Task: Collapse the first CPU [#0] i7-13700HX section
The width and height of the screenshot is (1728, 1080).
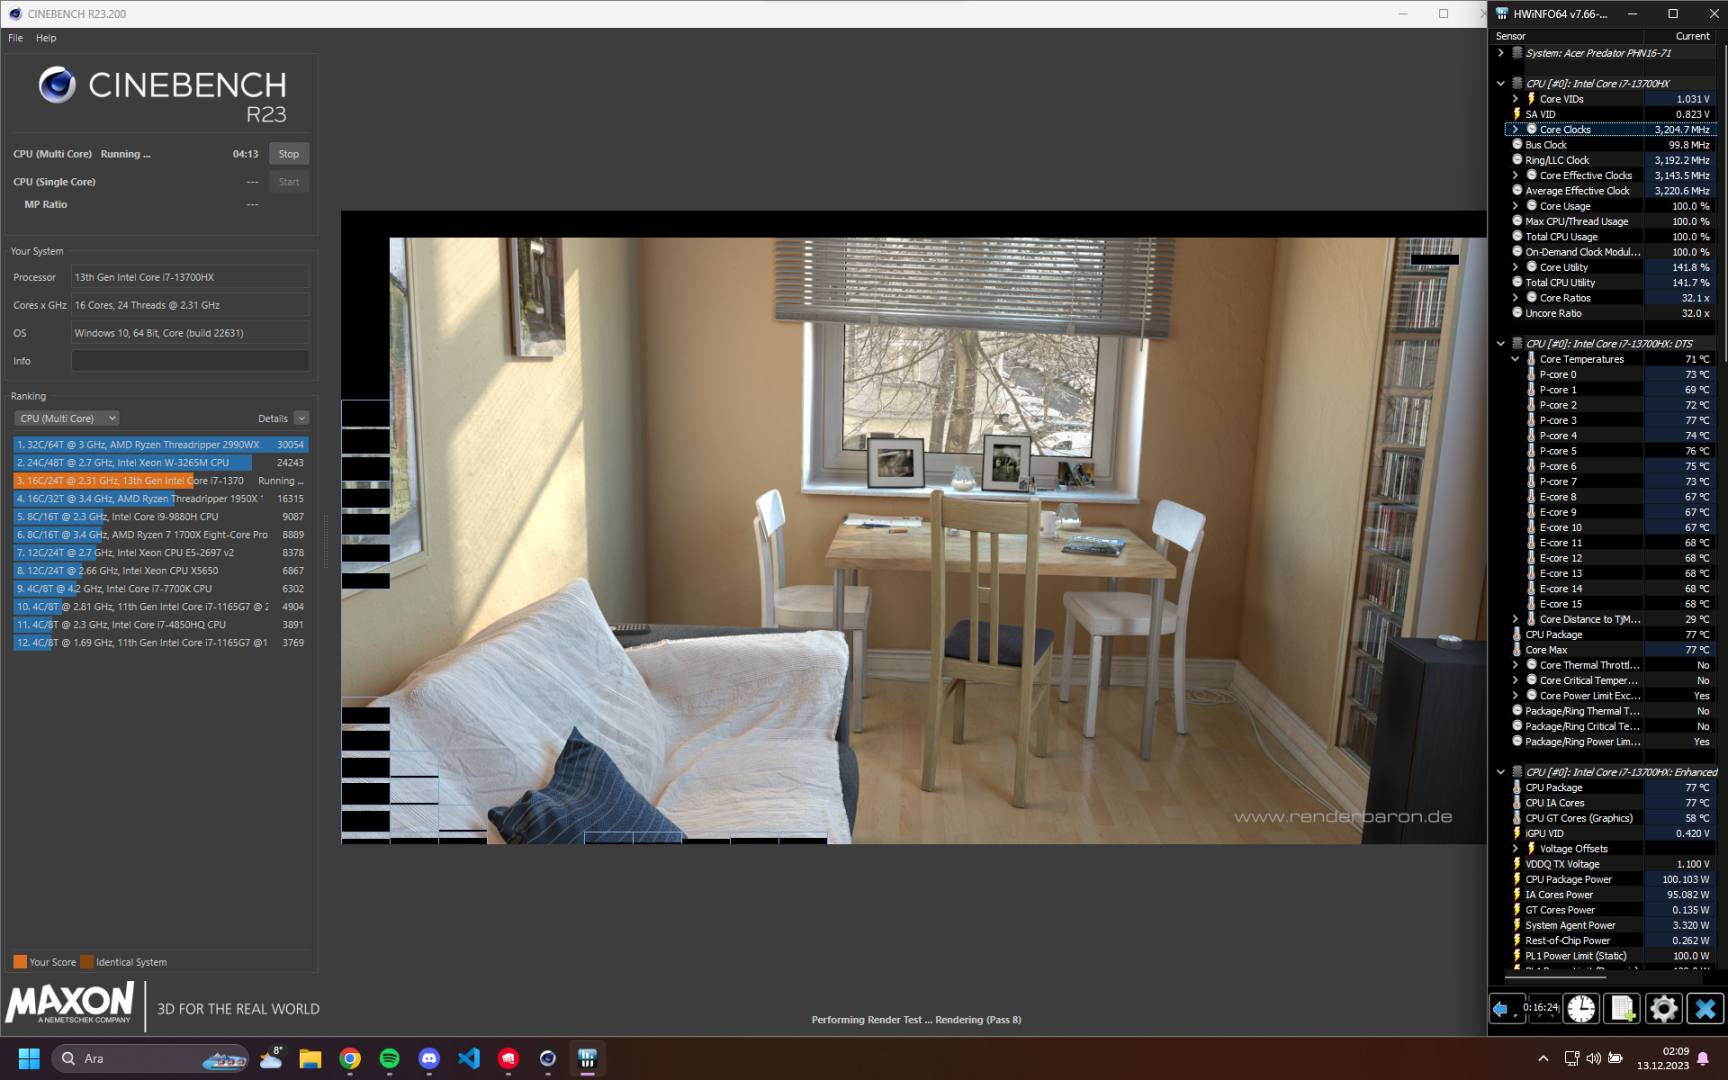Action: click(x=1501, y=84)
